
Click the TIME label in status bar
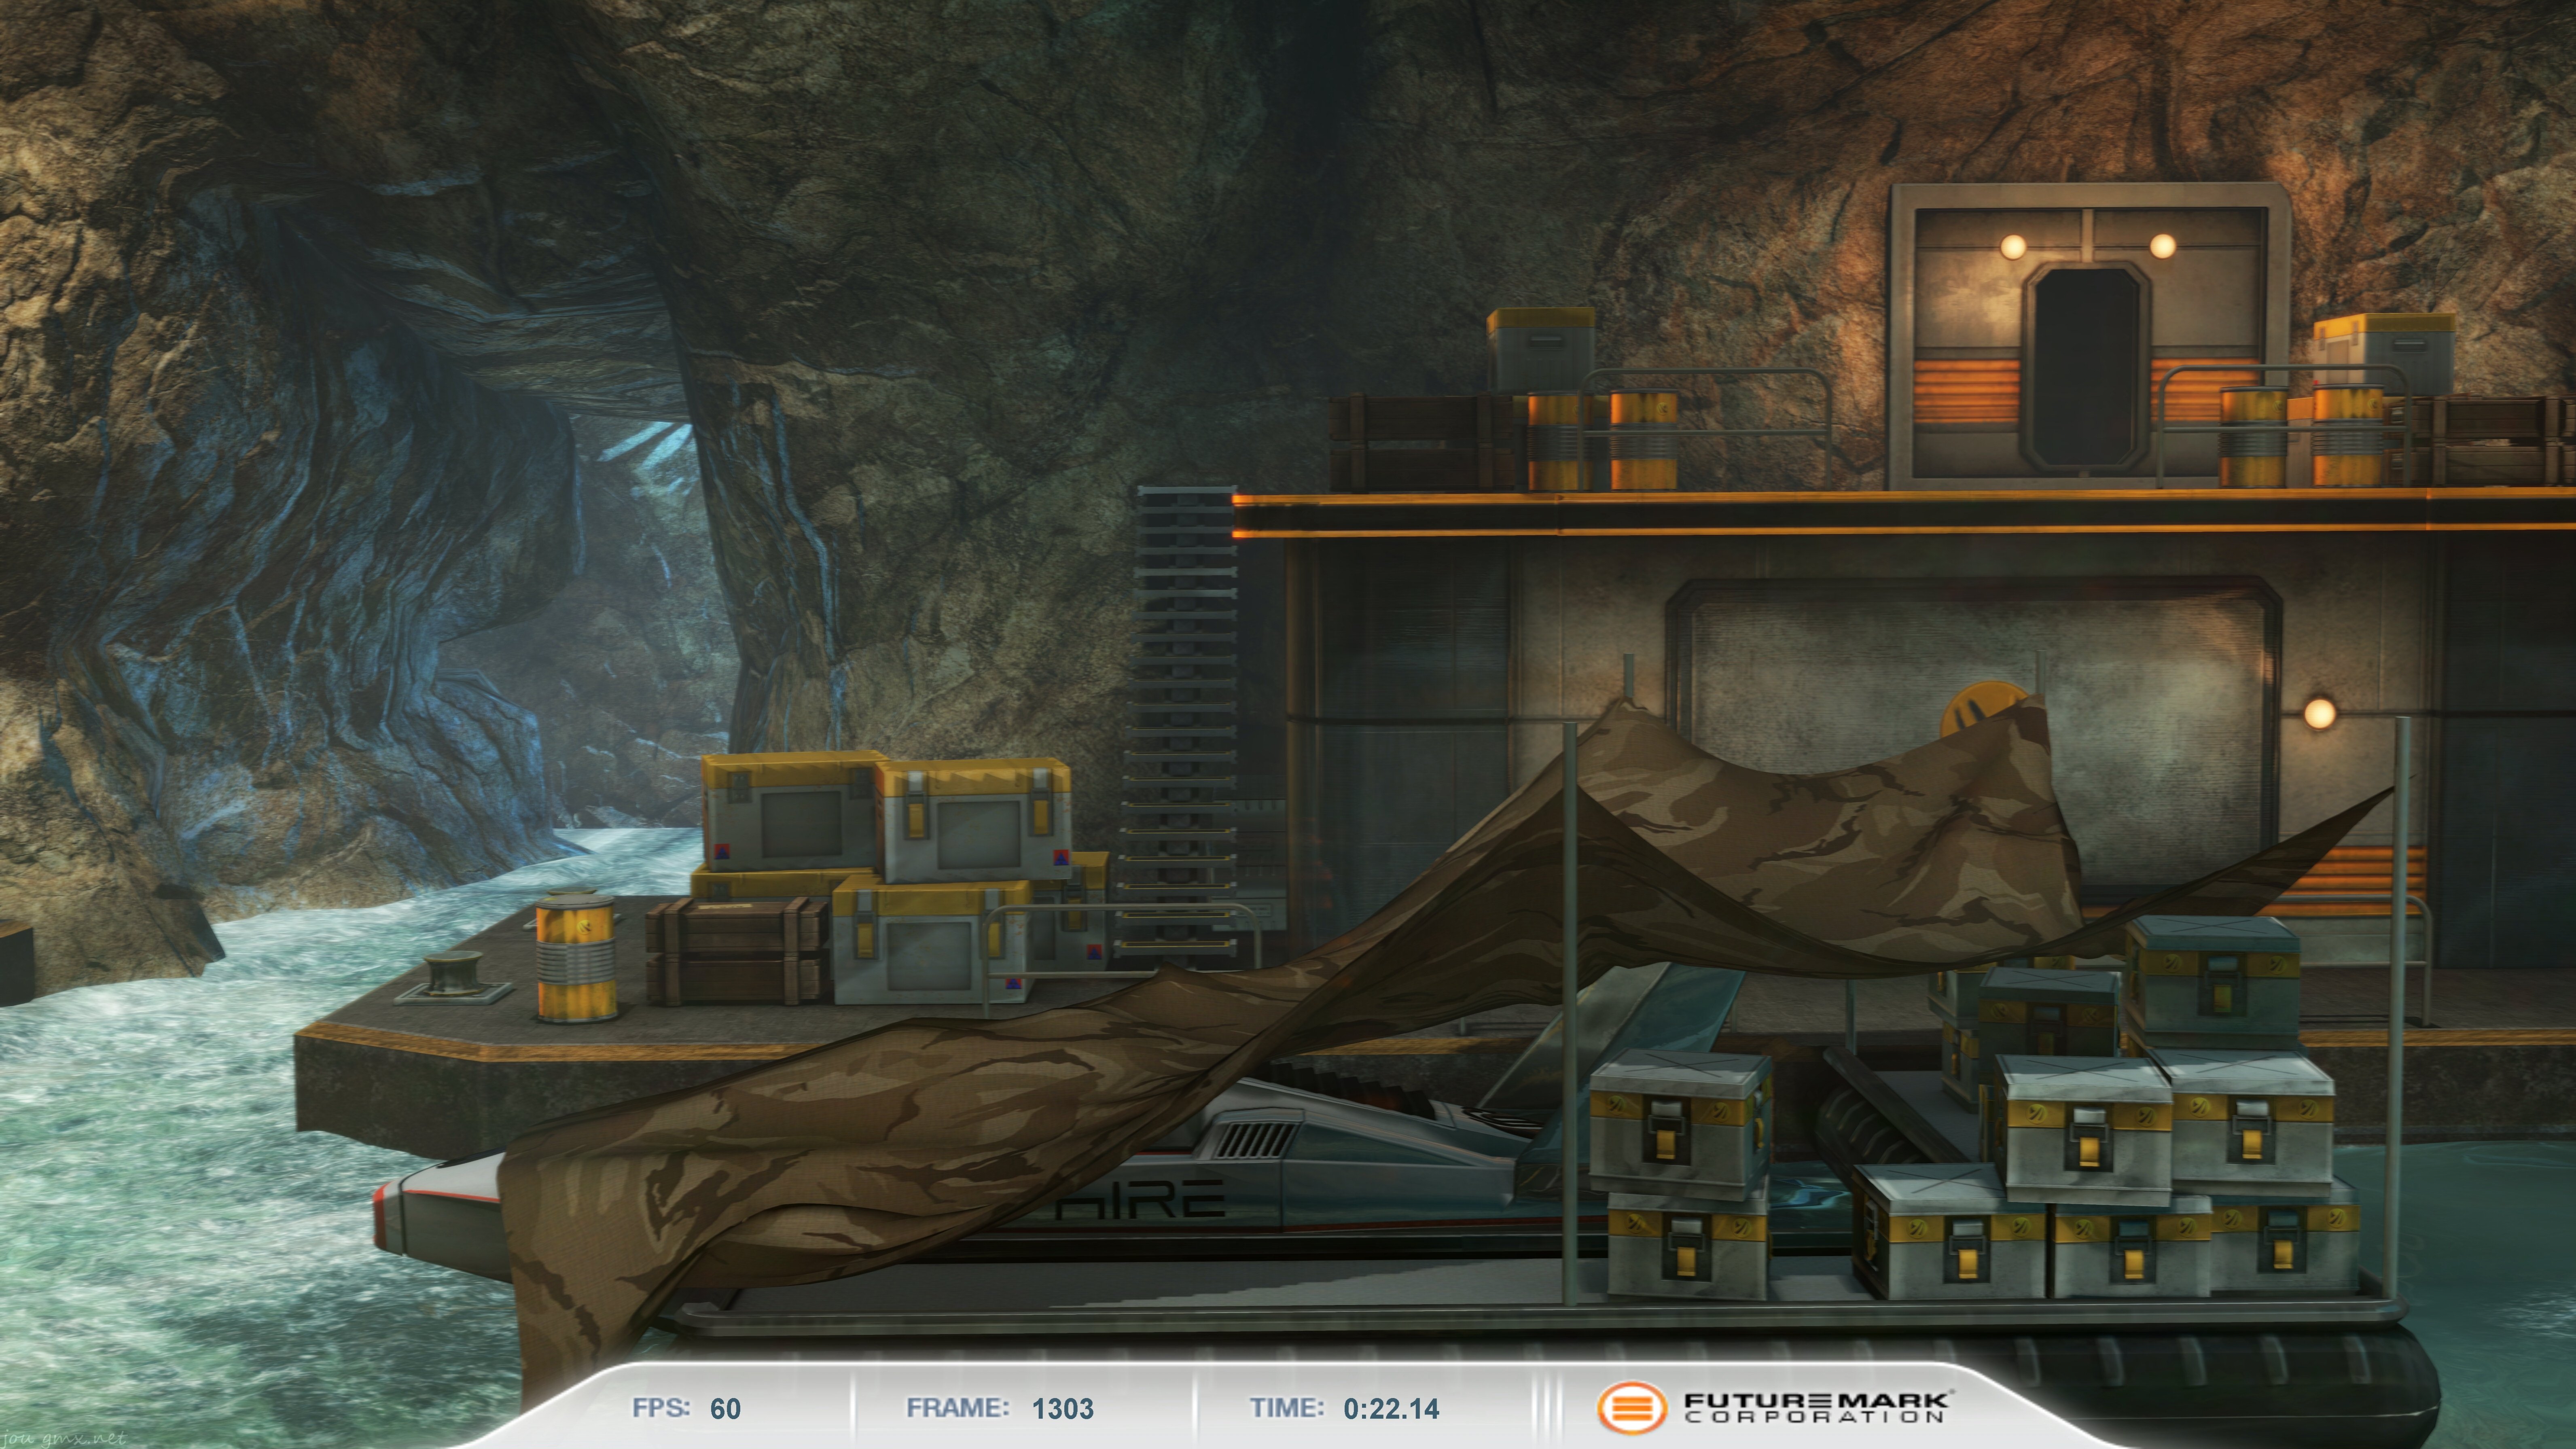pos(1286,1408)
